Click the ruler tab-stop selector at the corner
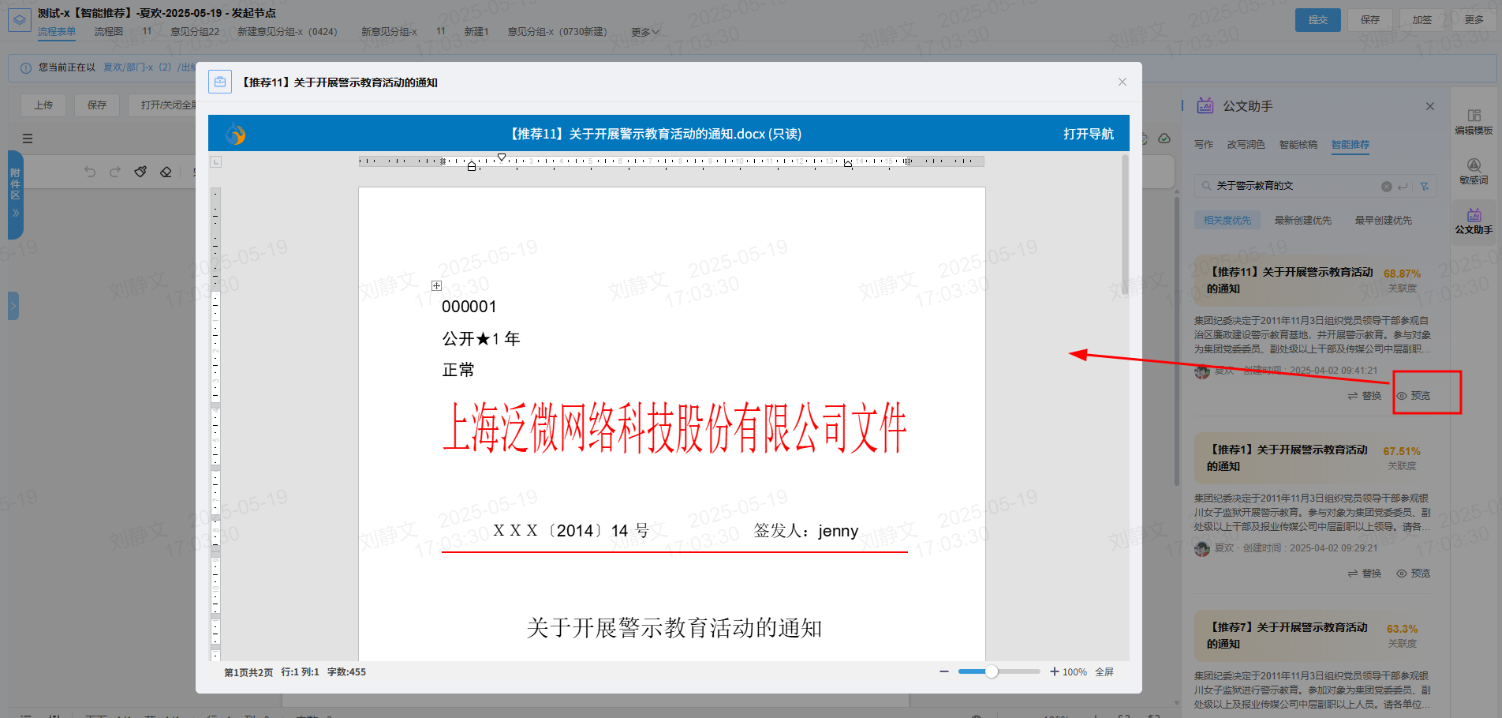The width and height of the screenshot is (1502, 718). click(x=216, y=162)
